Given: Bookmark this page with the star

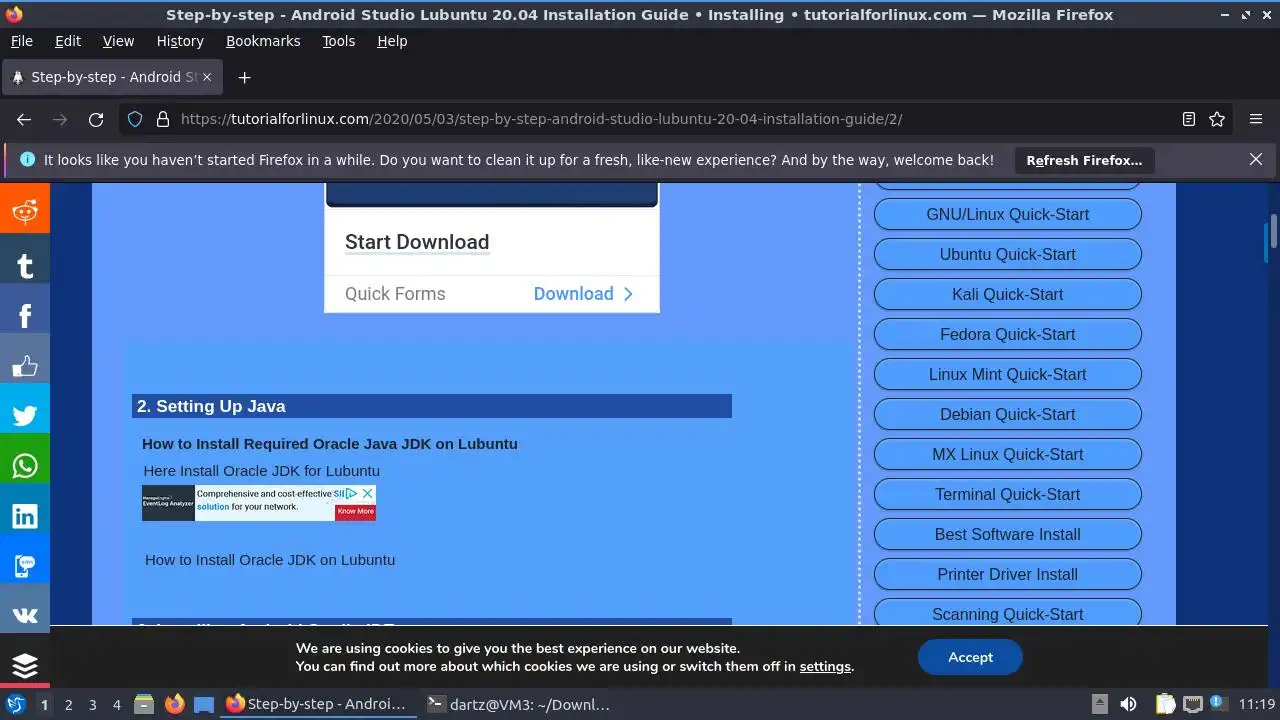Looking at the screenshot, I should coord(1217,119).
